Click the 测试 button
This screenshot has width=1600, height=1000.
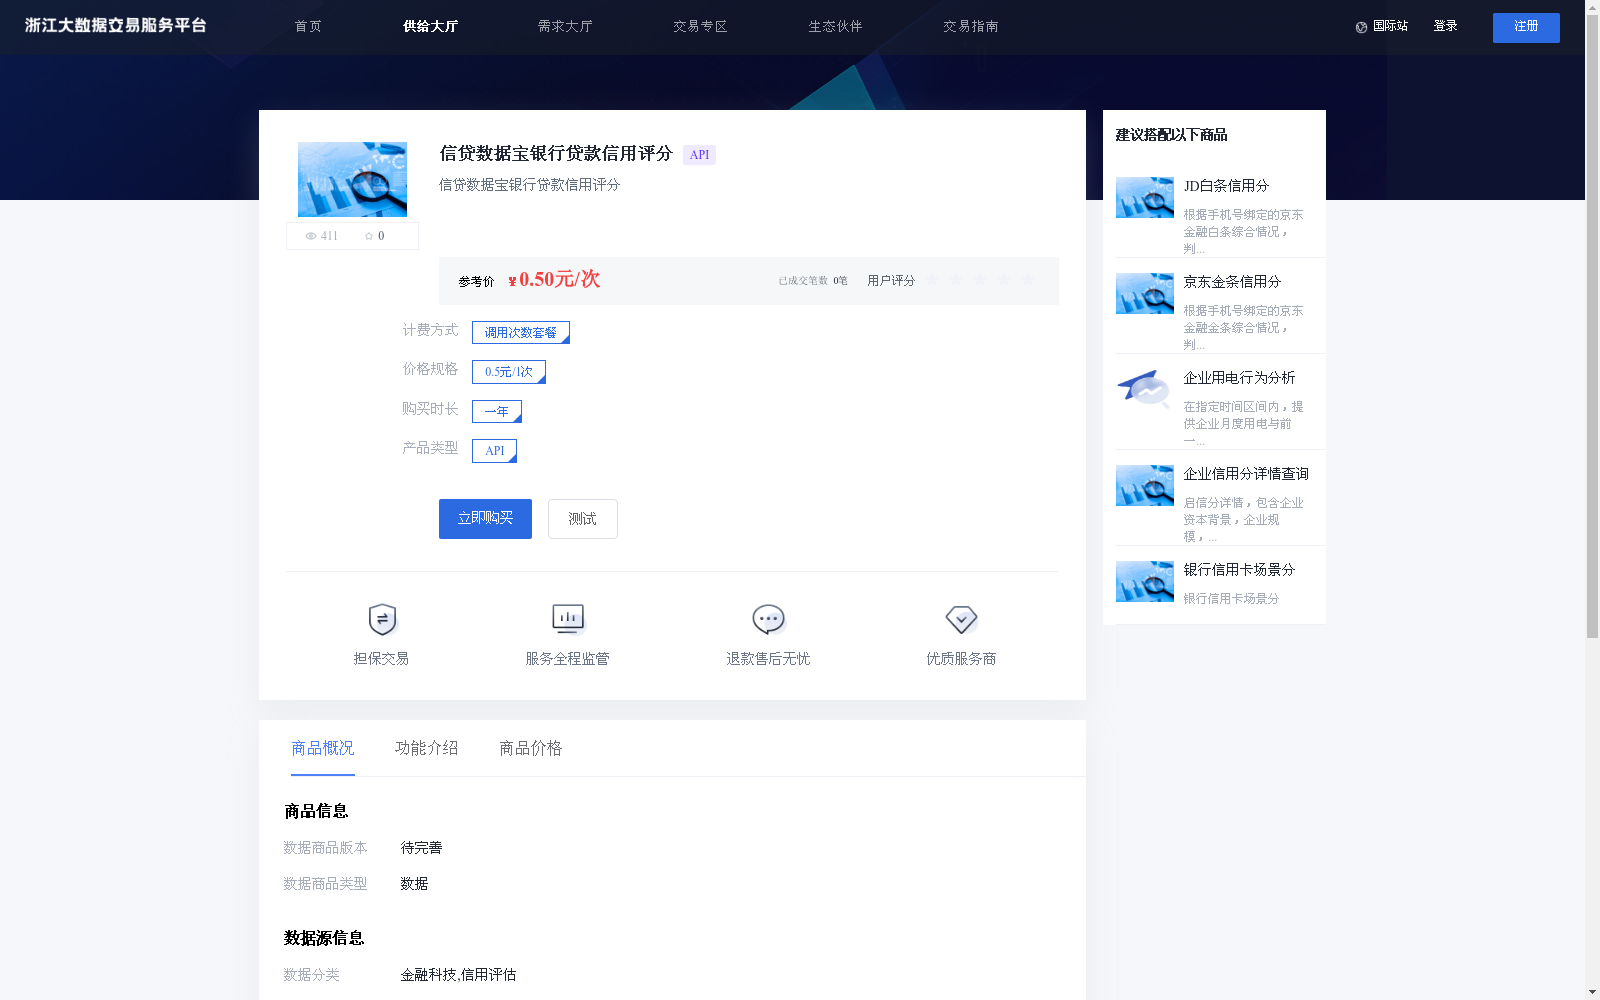tap(583, 519)
